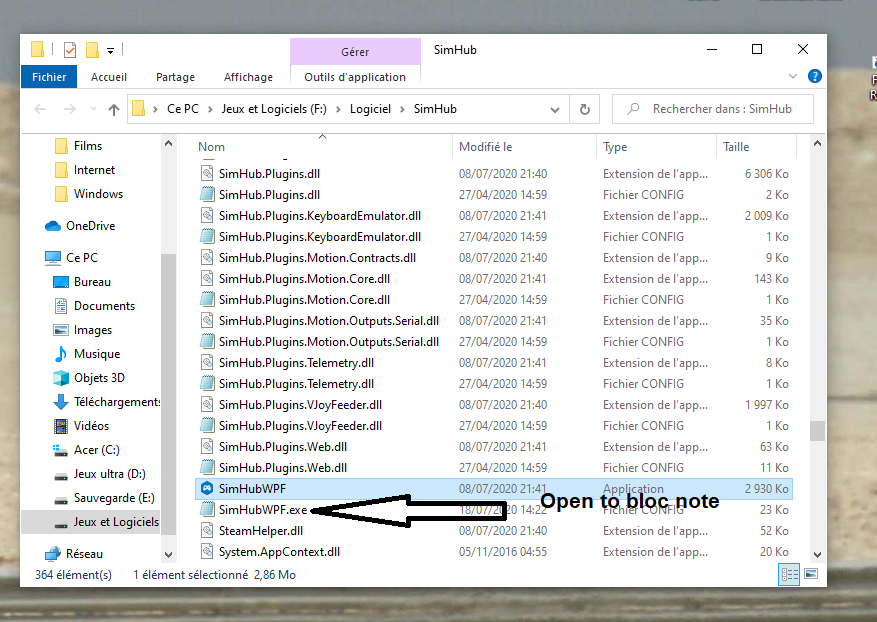Select Internet folder in navigation pane
The height and width of the screenshot is (622, 877).
tap(94, 170)
